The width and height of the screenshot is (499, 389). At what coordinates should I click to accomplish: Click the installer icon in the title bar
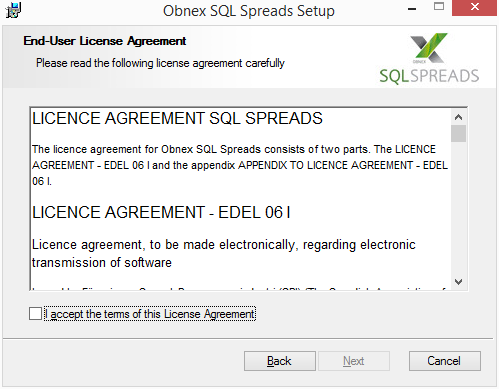pyautogui.click(x=13, y=10)
